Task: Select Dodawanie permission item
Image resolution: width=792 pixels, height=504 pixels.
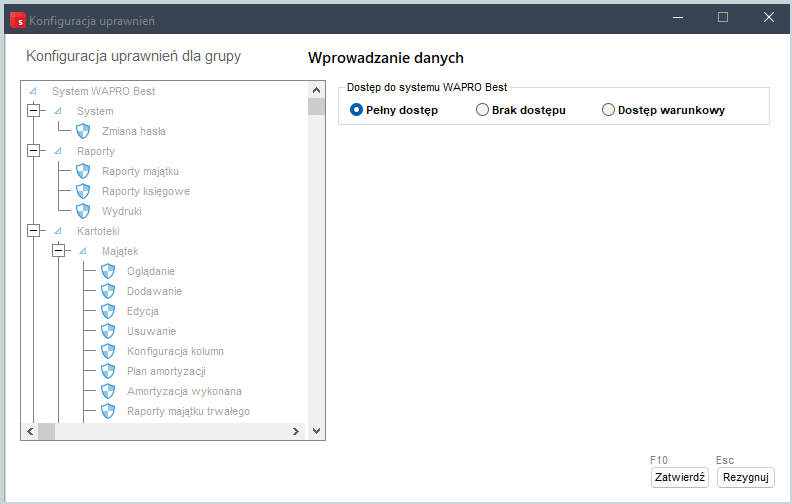Action: tap(155, 291)
